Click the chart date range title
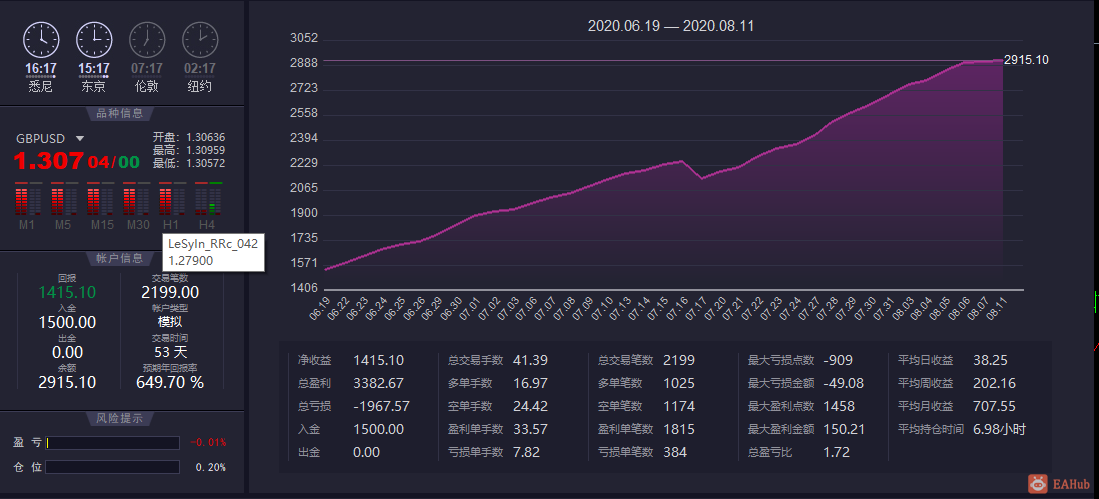Screen dimensions: 1099x499 click(x=671, y=26)
